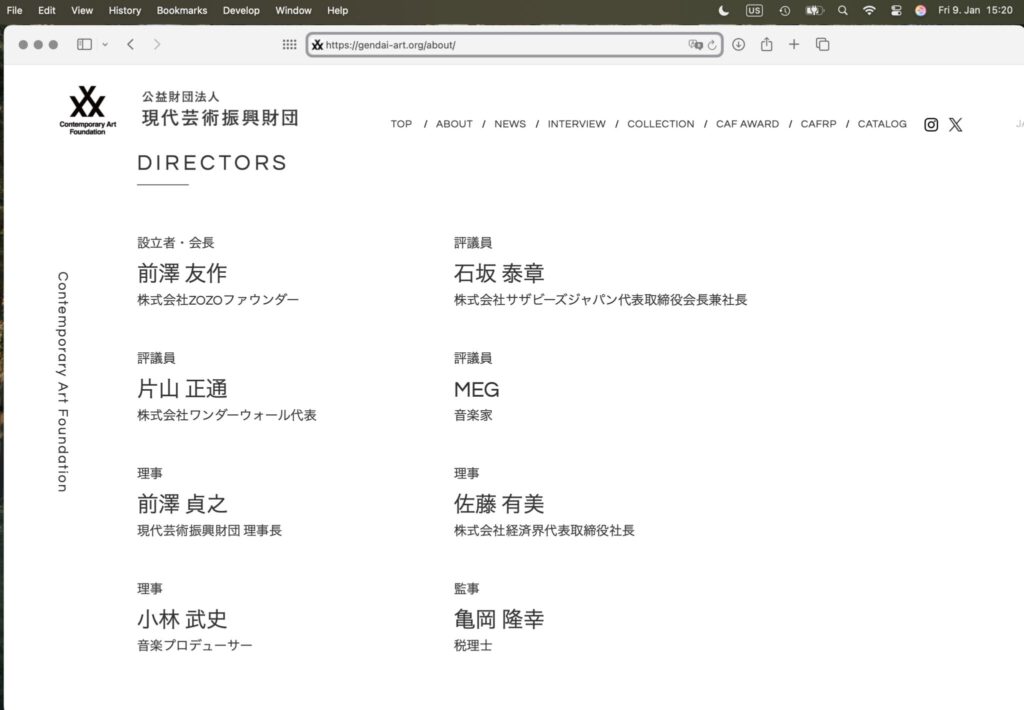This screenshot has height=710, width=1024.
Task: Click the translate icon in the address bar
Action: click(x=694, y=45)
